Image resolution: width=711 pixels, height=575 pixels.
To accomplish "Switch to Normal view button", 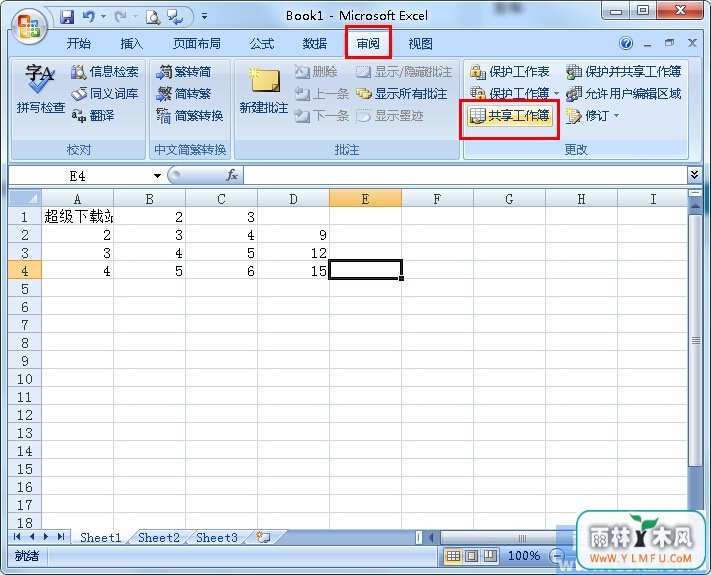I will (453, 556).
